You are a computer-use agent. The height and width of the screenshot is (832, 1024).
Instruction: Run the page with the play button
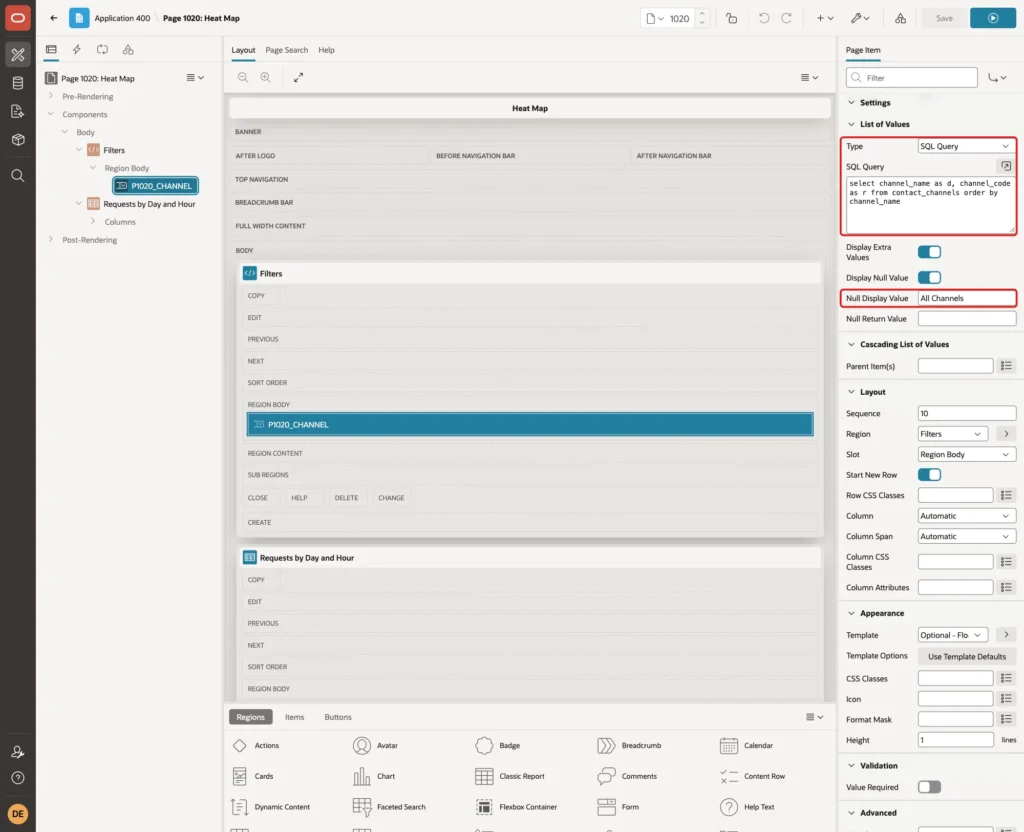993,18
